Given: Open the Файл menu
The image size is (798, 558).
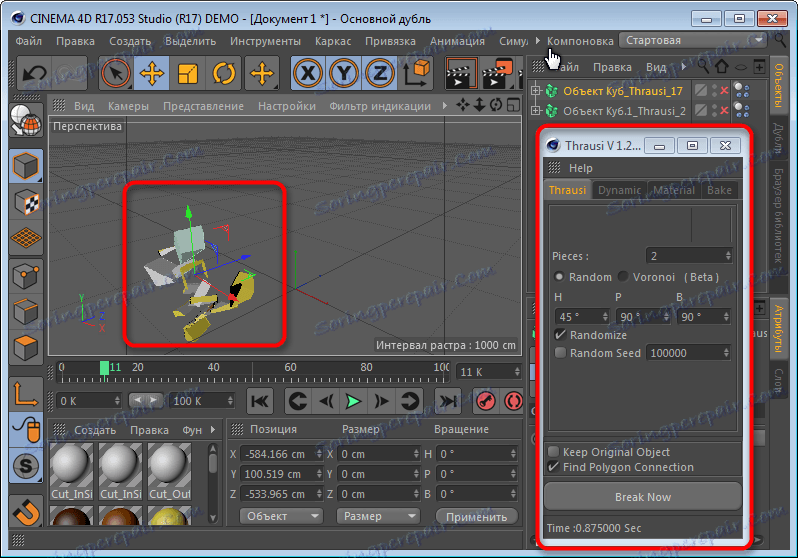Looking at the screenshot, I should (x=28, y=41).
